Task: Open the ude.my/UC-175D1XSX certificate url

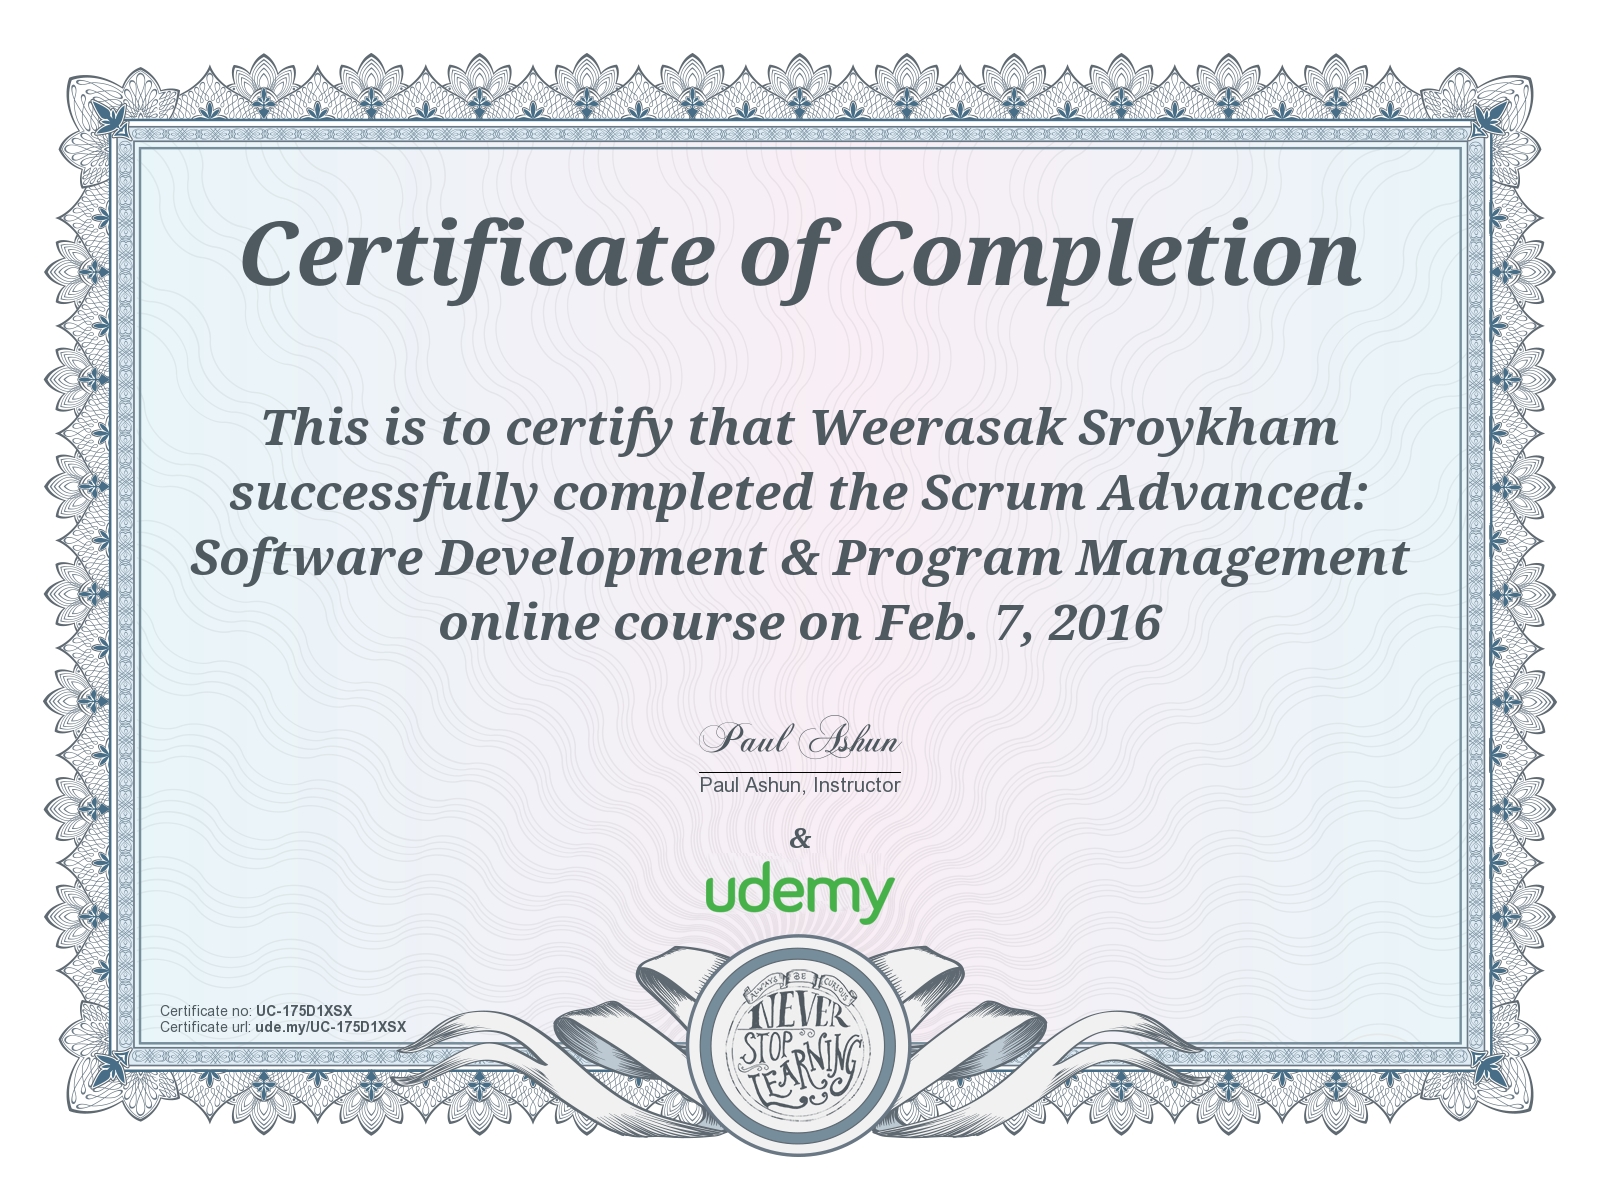Action: (x=331, y=1027)
